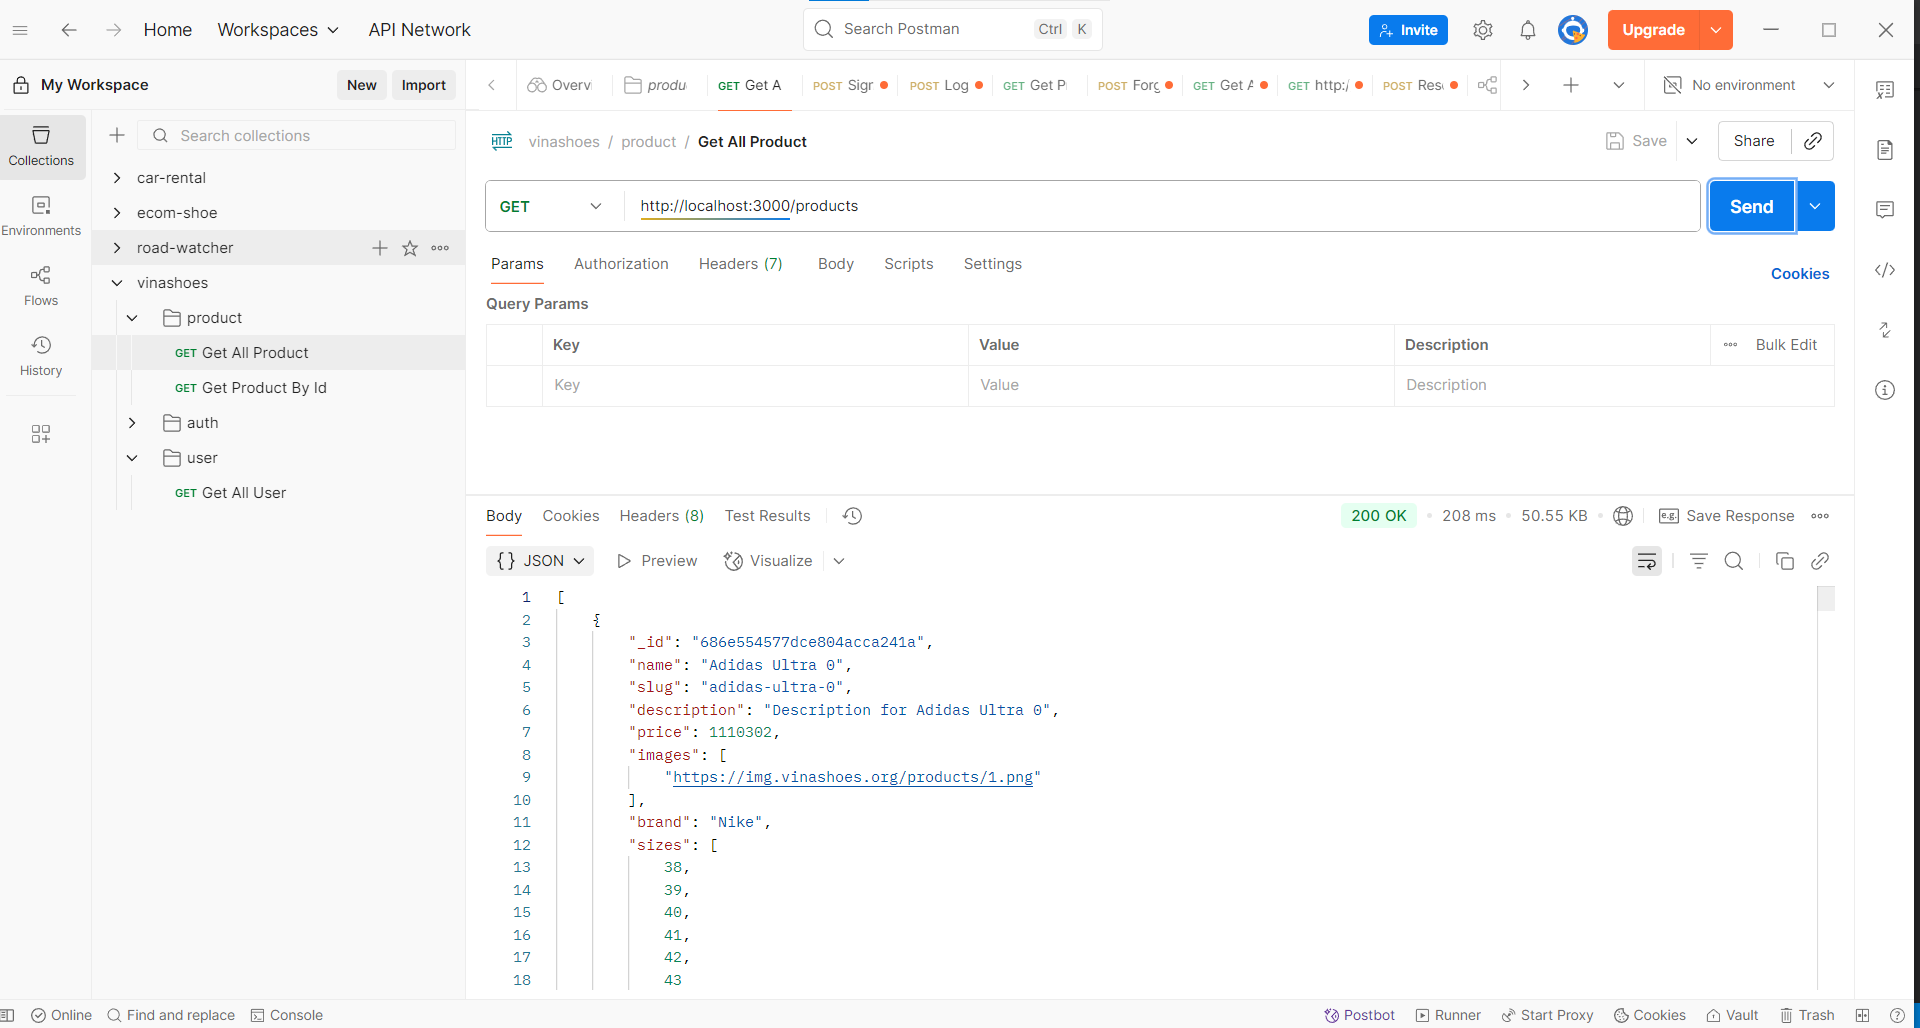Open the Settings gear icon

click(1482, 30)
